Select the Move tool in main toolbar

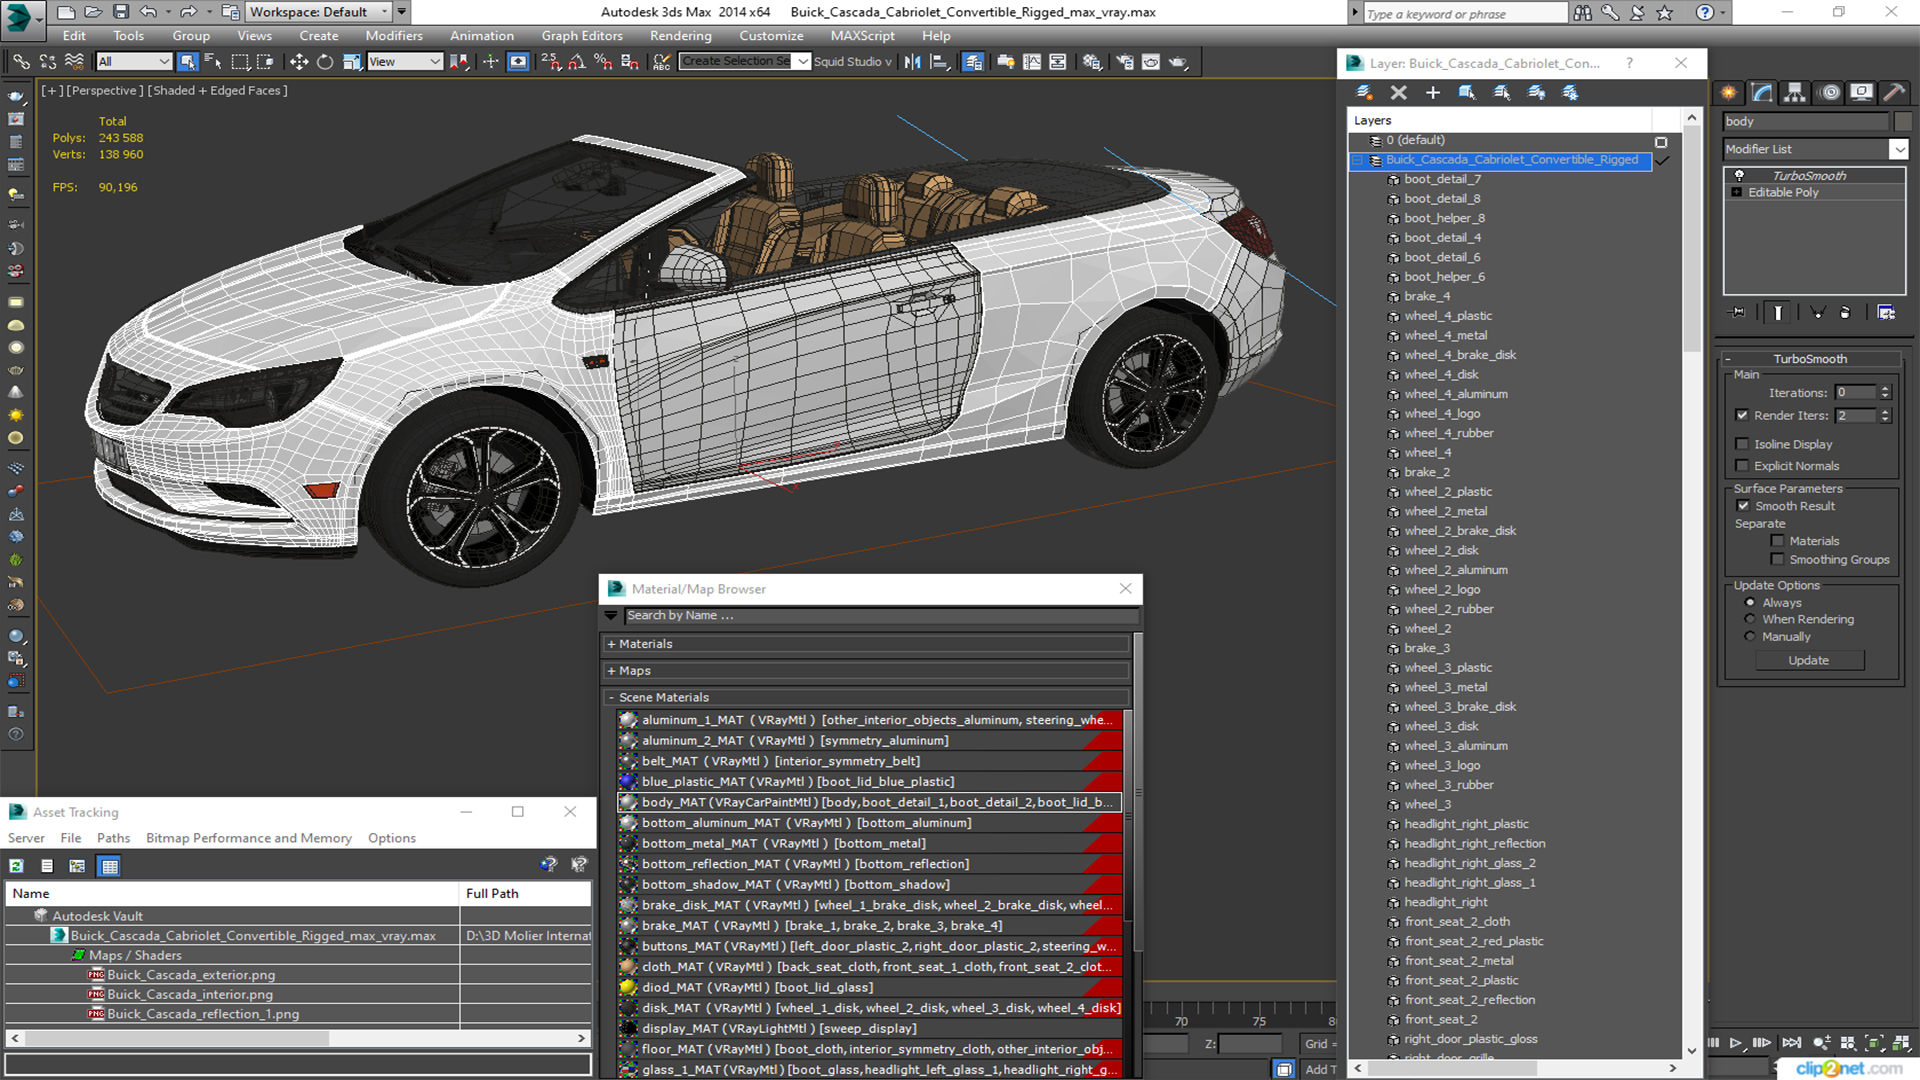pyautogui.click(x=298, y=62)
